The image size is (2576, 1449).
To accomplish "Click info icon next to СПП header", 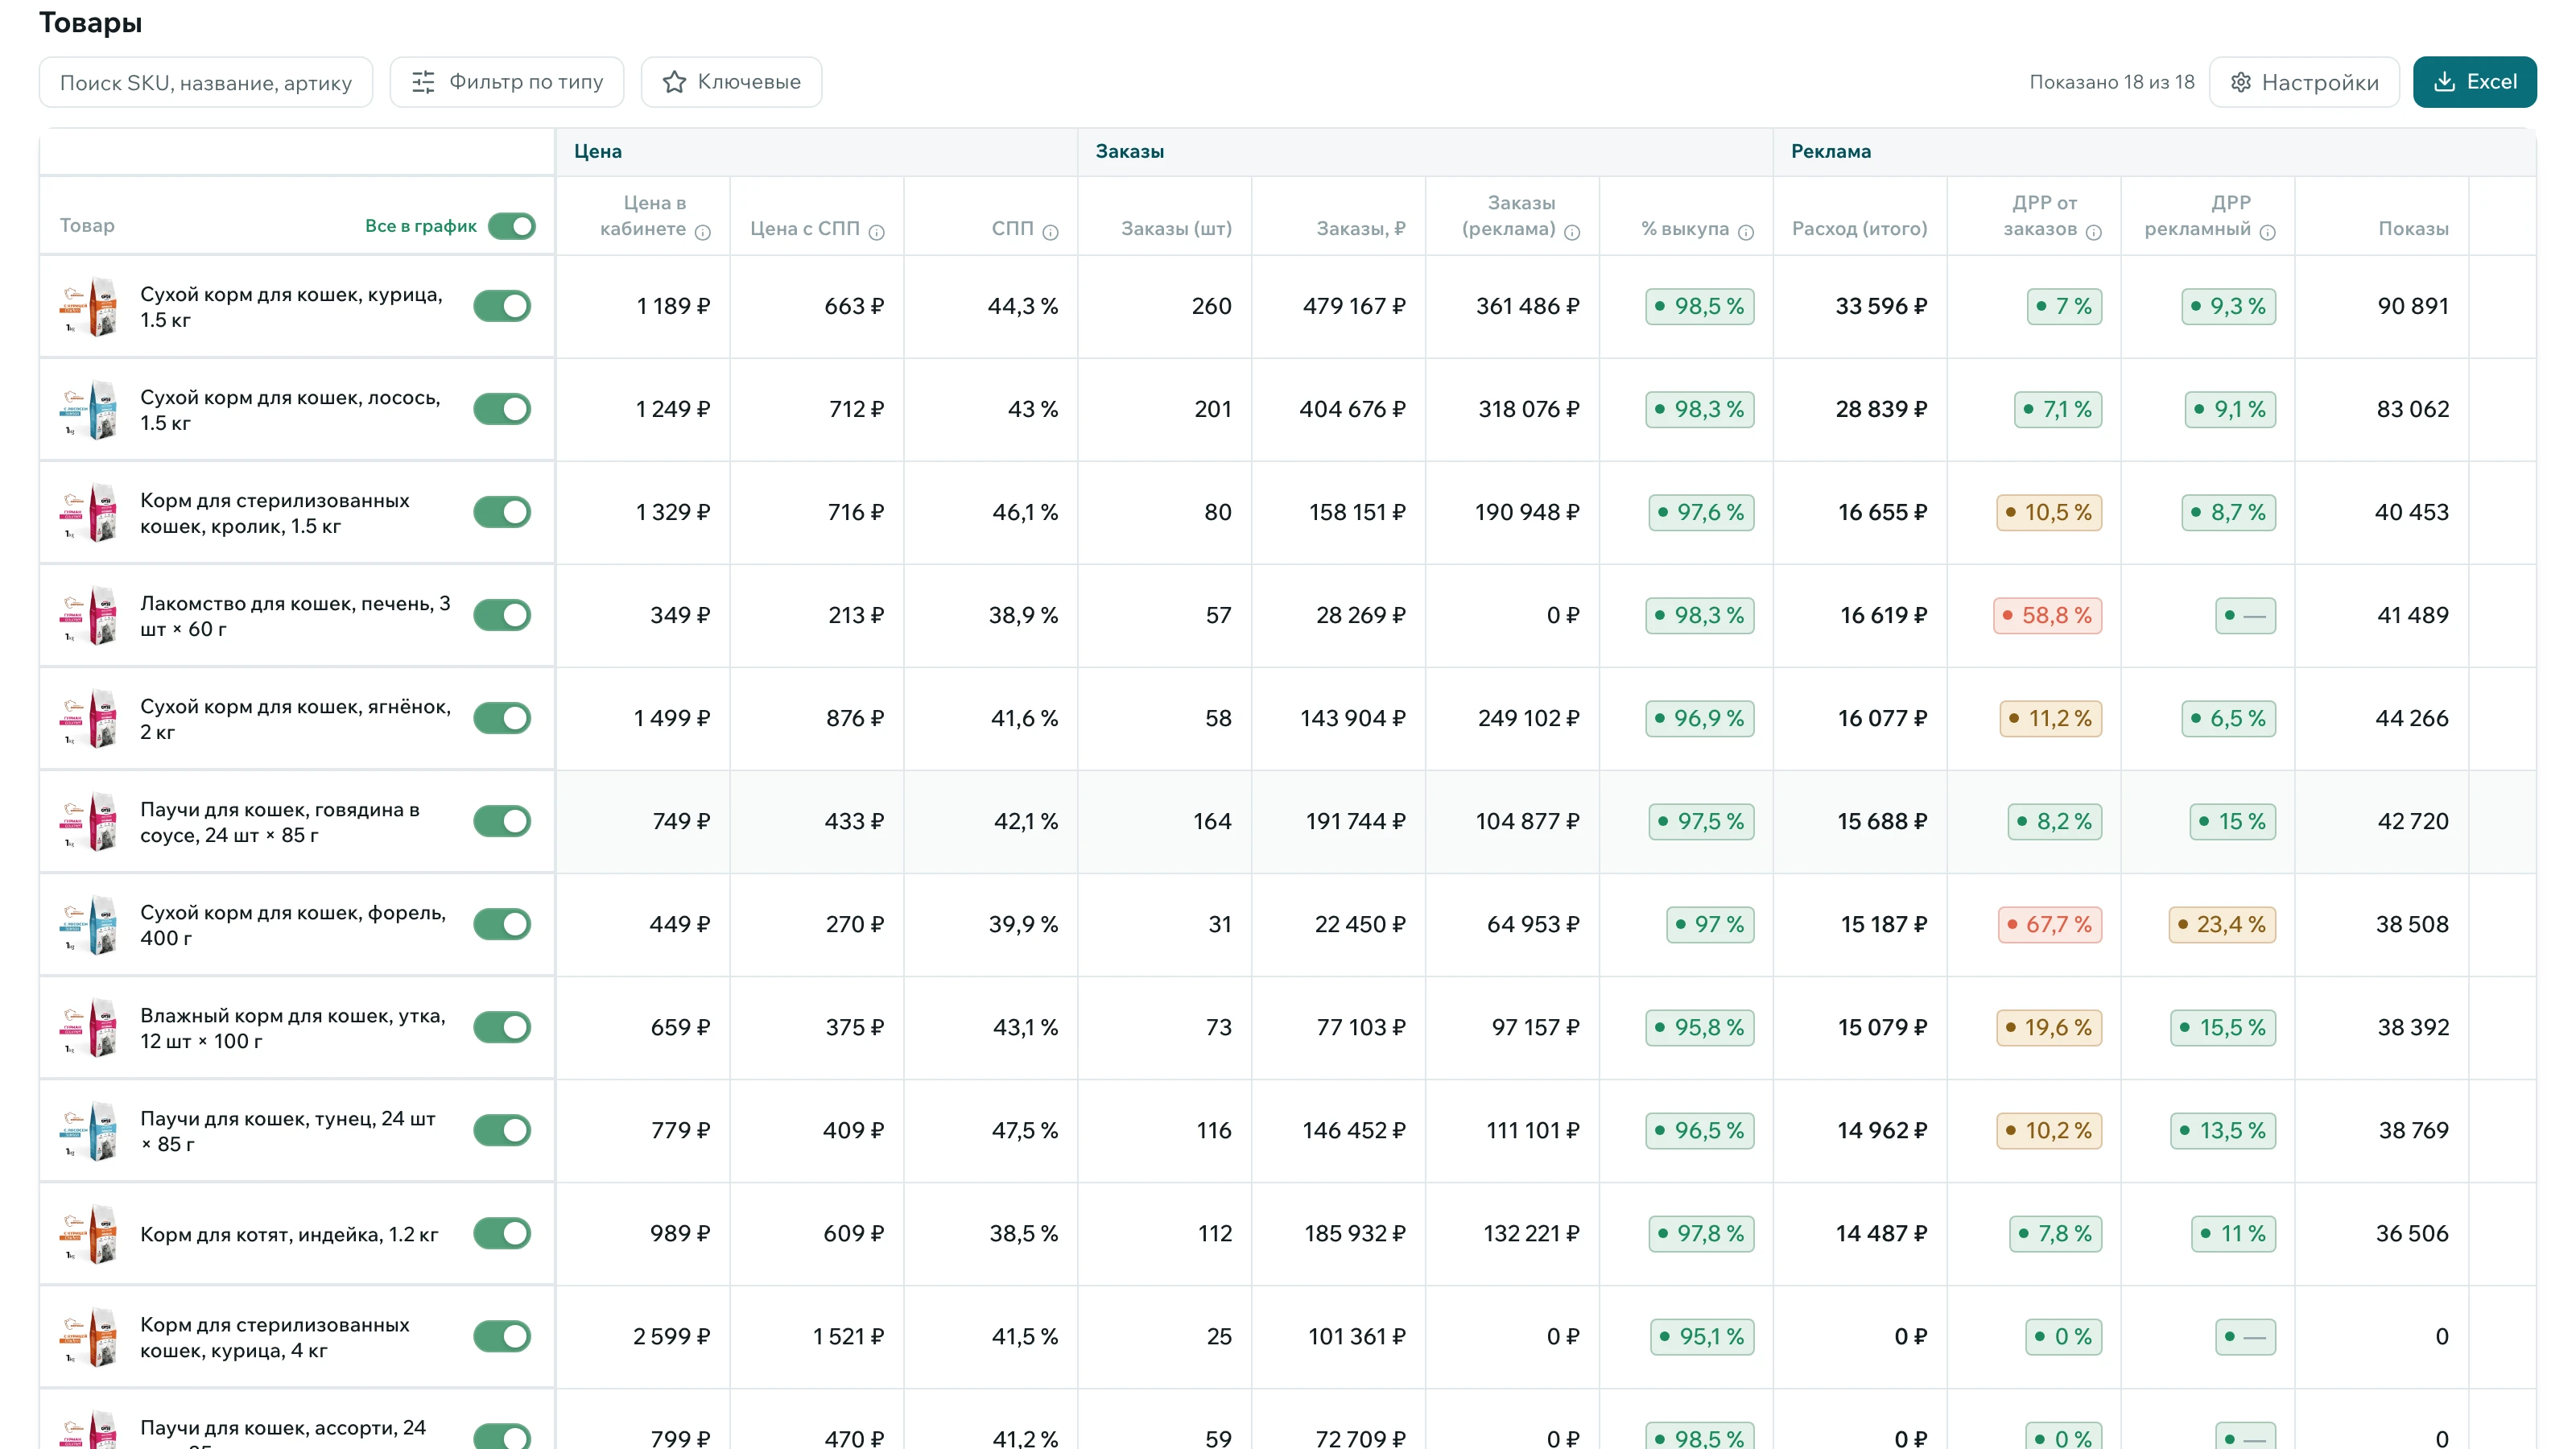I will pyautogui.click(x=1050, y=233).
